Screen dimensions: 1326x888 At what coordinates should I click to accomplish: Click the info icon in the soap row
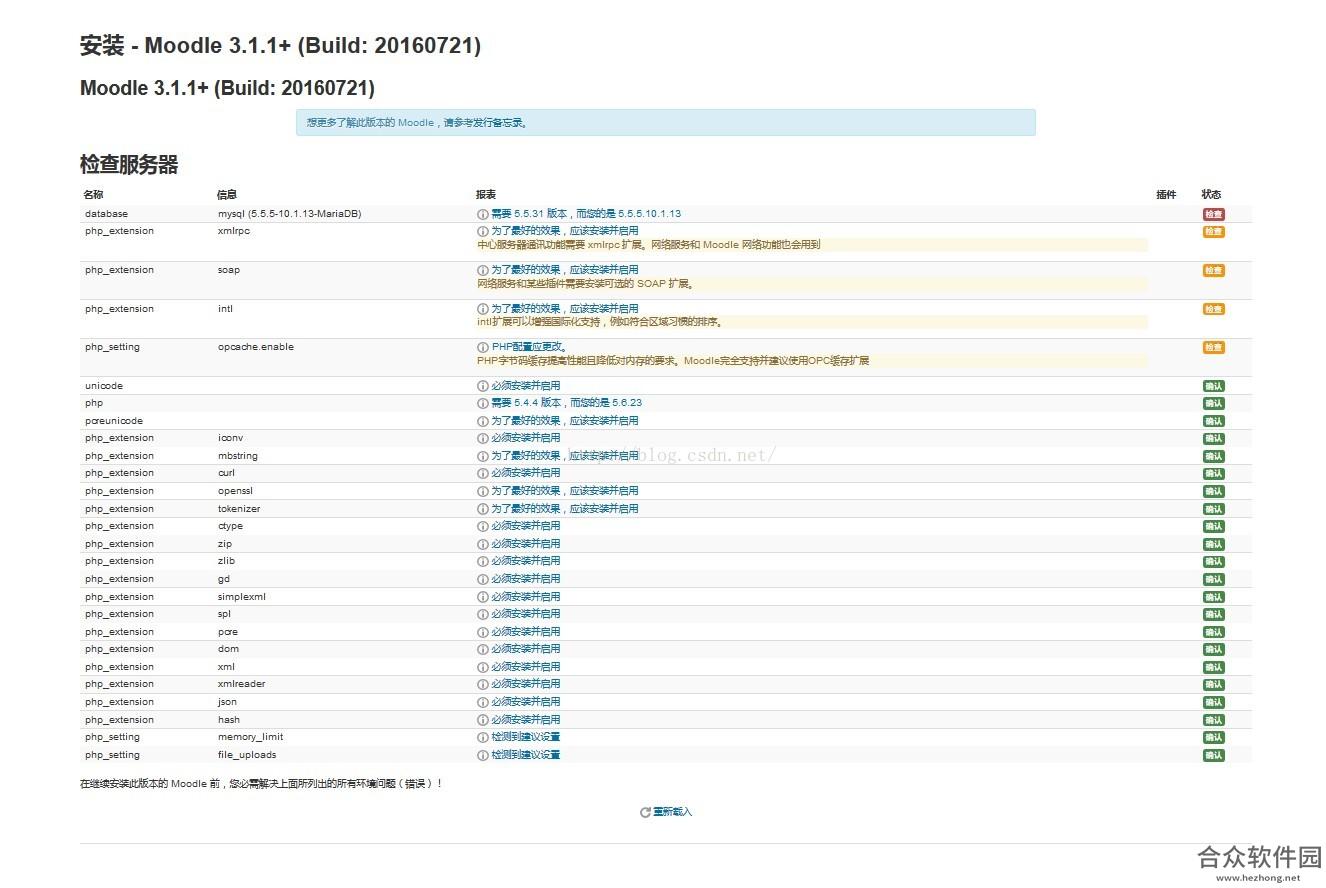483,270
